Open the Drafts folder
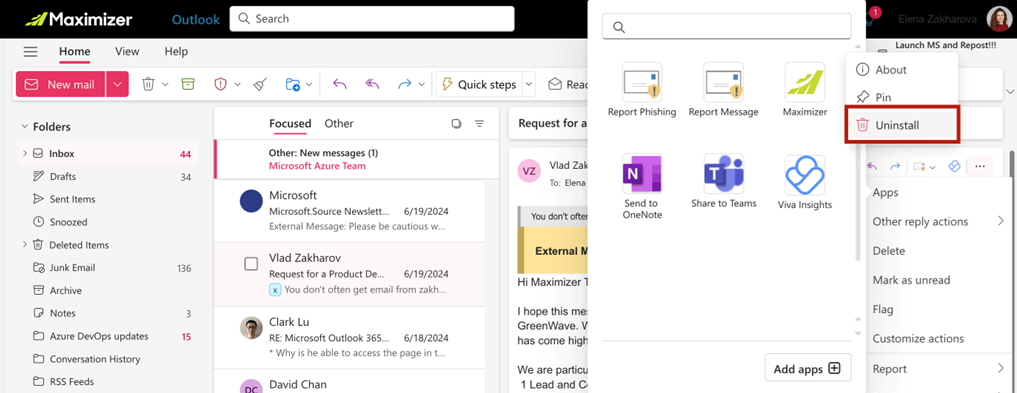 click(108, 176)
